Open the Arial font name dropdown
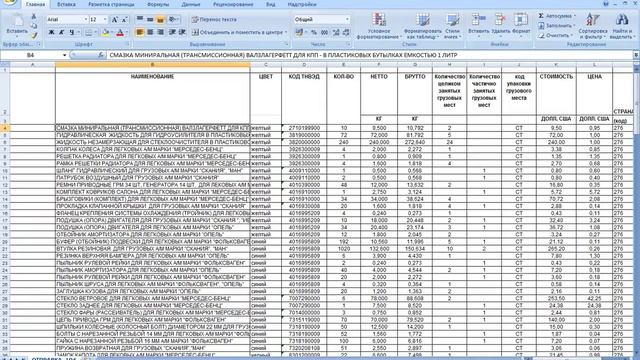 coord(86,20)
